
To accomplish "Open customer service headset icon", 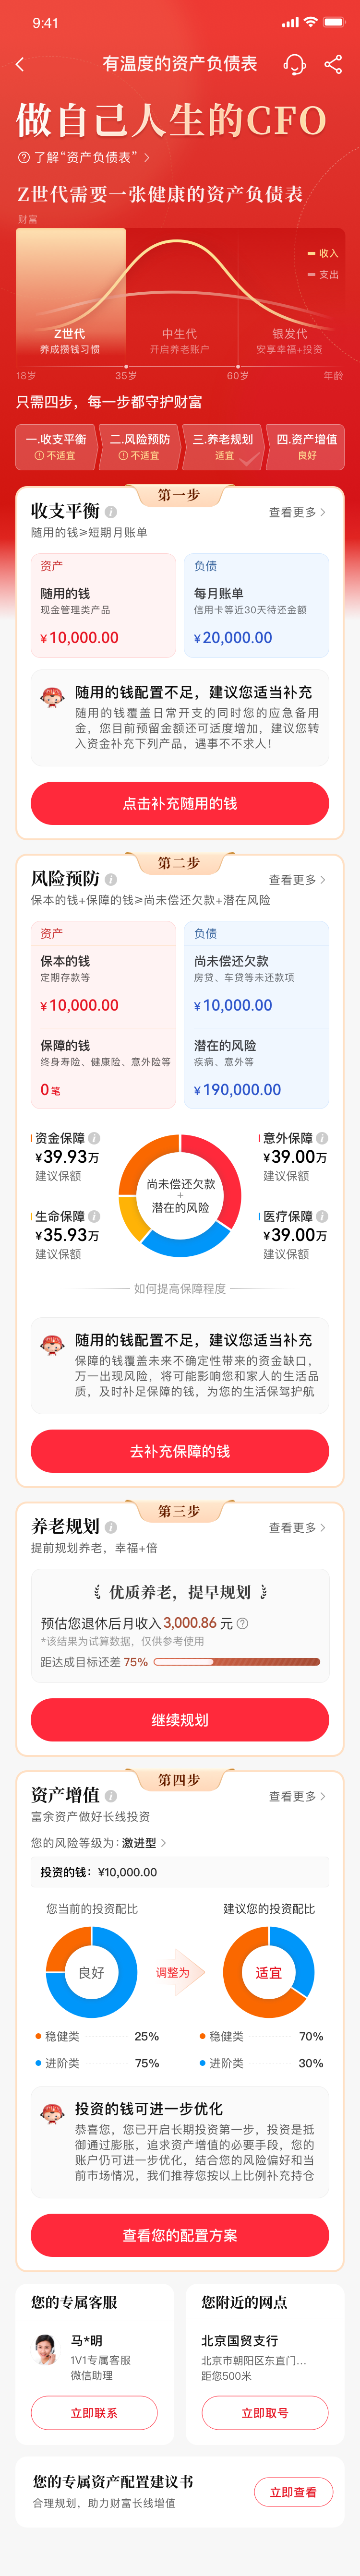I will click(x=294, y=64).
